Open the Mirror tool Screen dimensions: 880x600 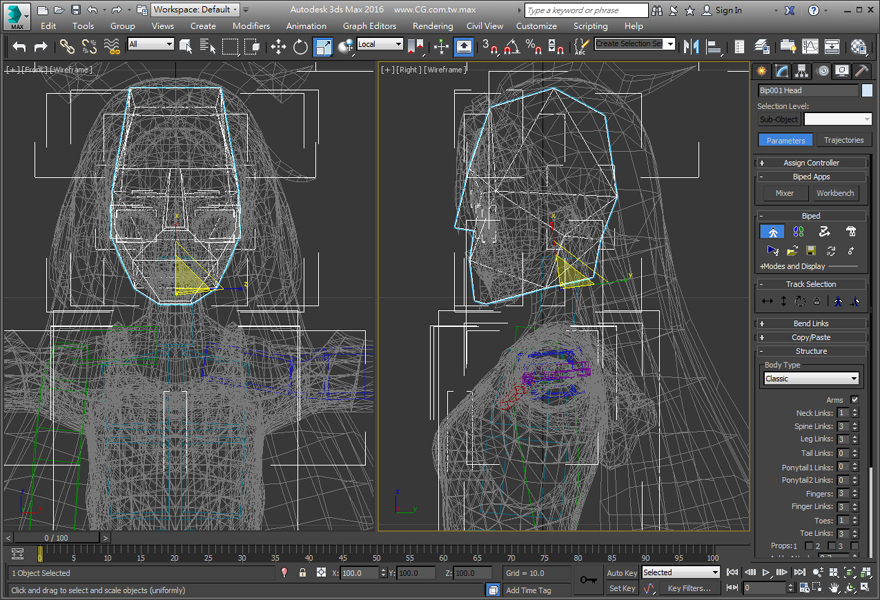[691, 47]
